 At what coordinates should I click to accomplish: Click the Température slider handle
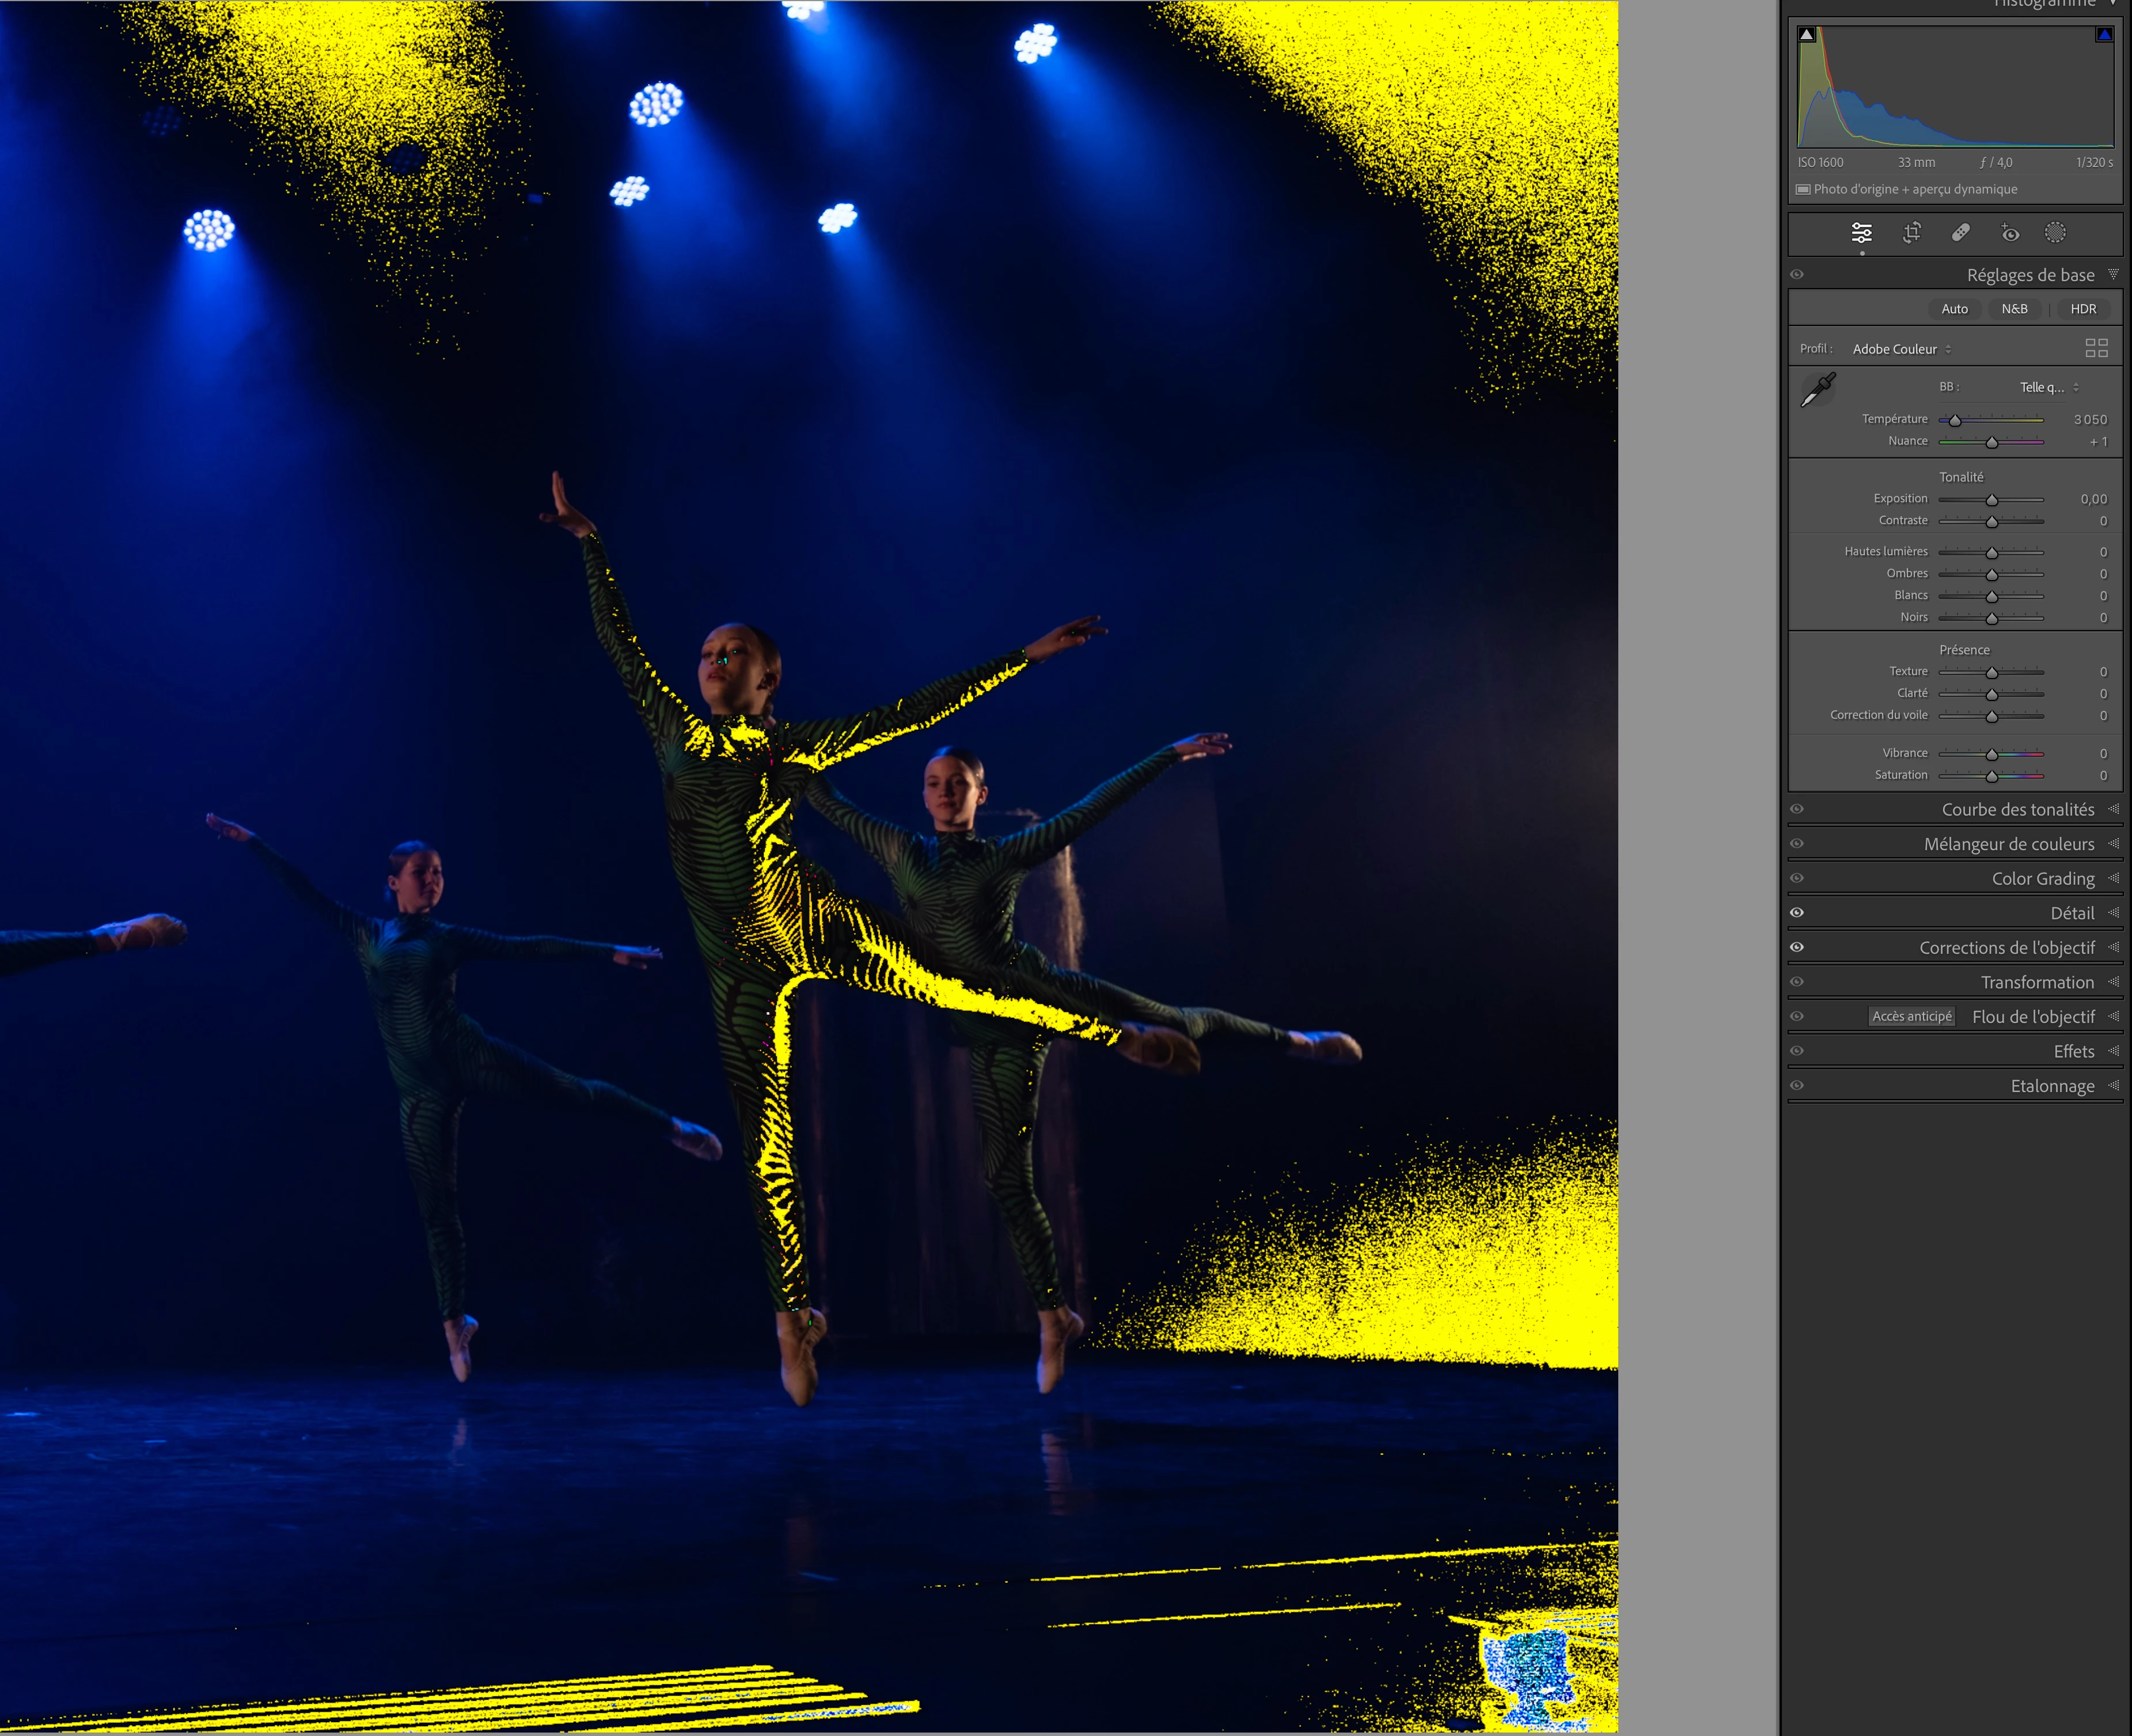1955,420
